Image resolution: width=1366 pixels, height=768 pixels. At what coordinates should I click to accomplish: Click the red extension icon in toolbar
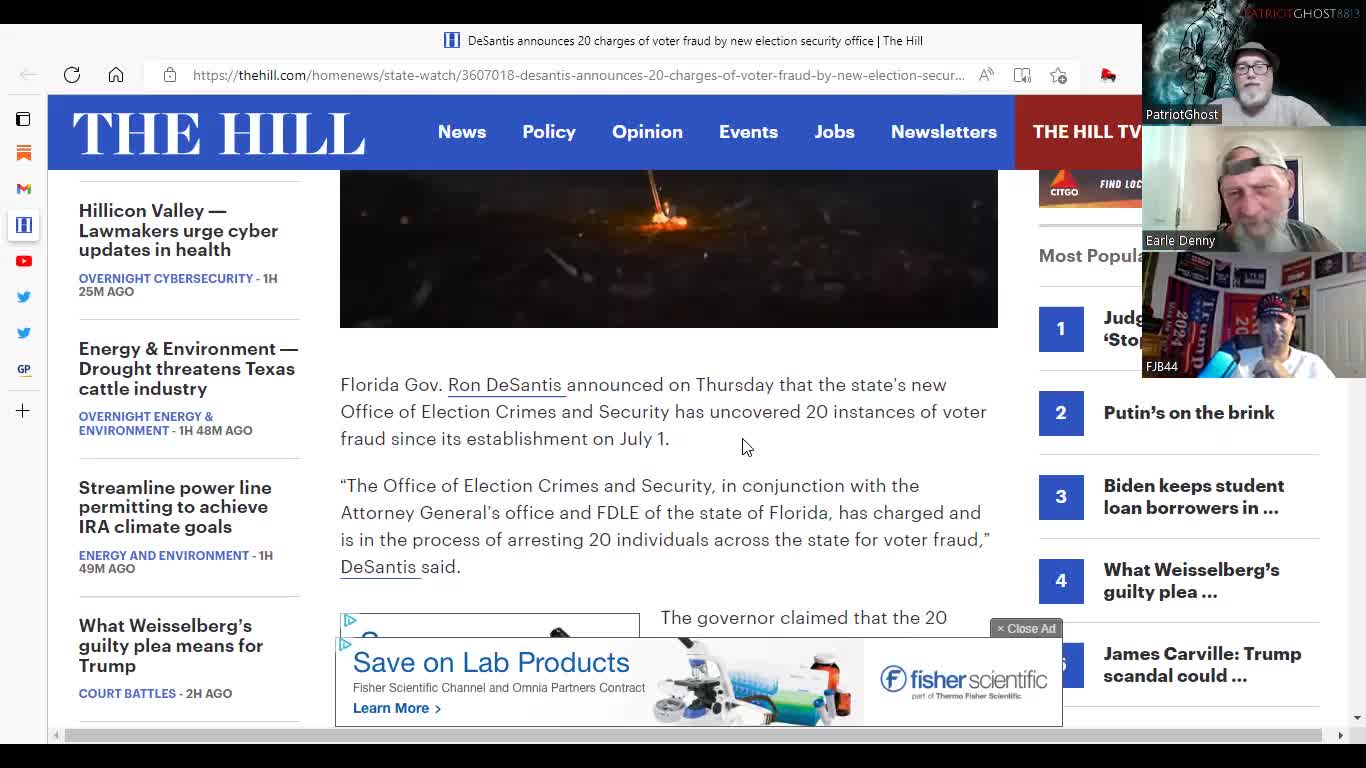click(x=1108, y=75)
